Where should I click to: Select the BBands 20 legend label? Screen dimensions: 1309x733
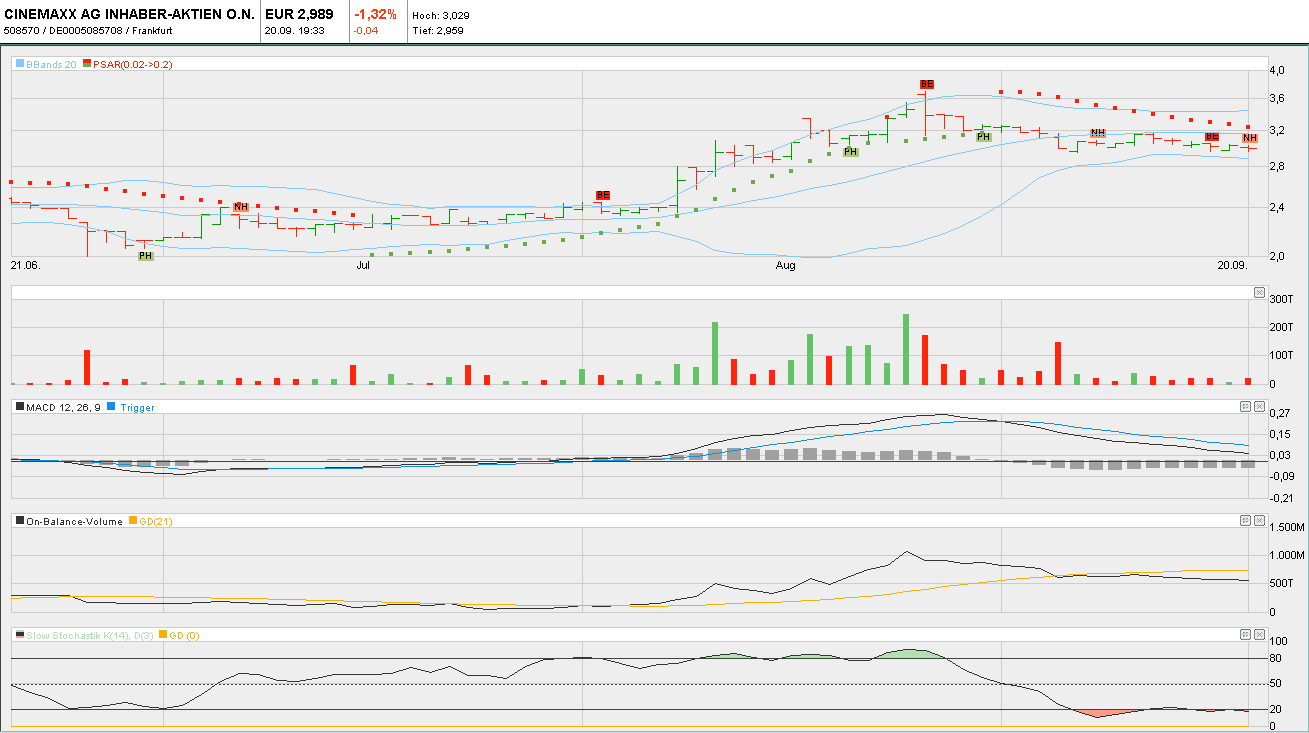pos(51,64)
